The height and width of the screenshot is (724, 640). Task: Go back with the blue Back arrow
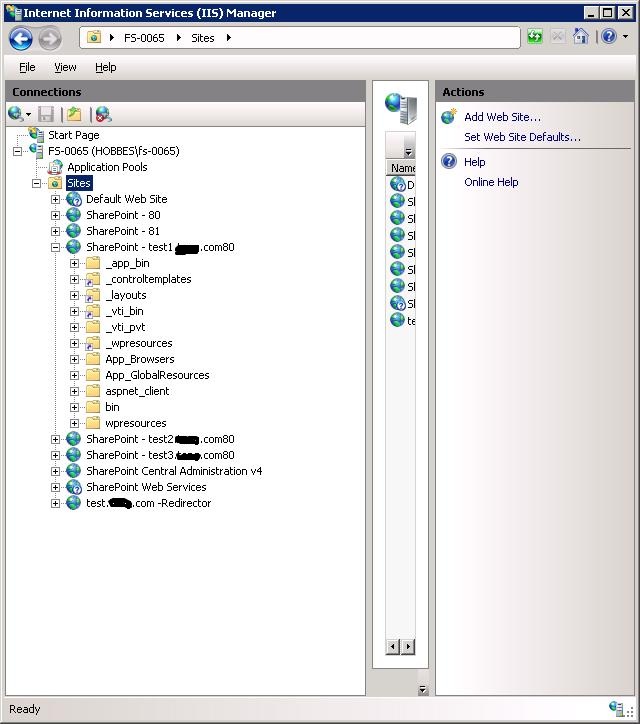pyautogui.click(x=21, y=38)
